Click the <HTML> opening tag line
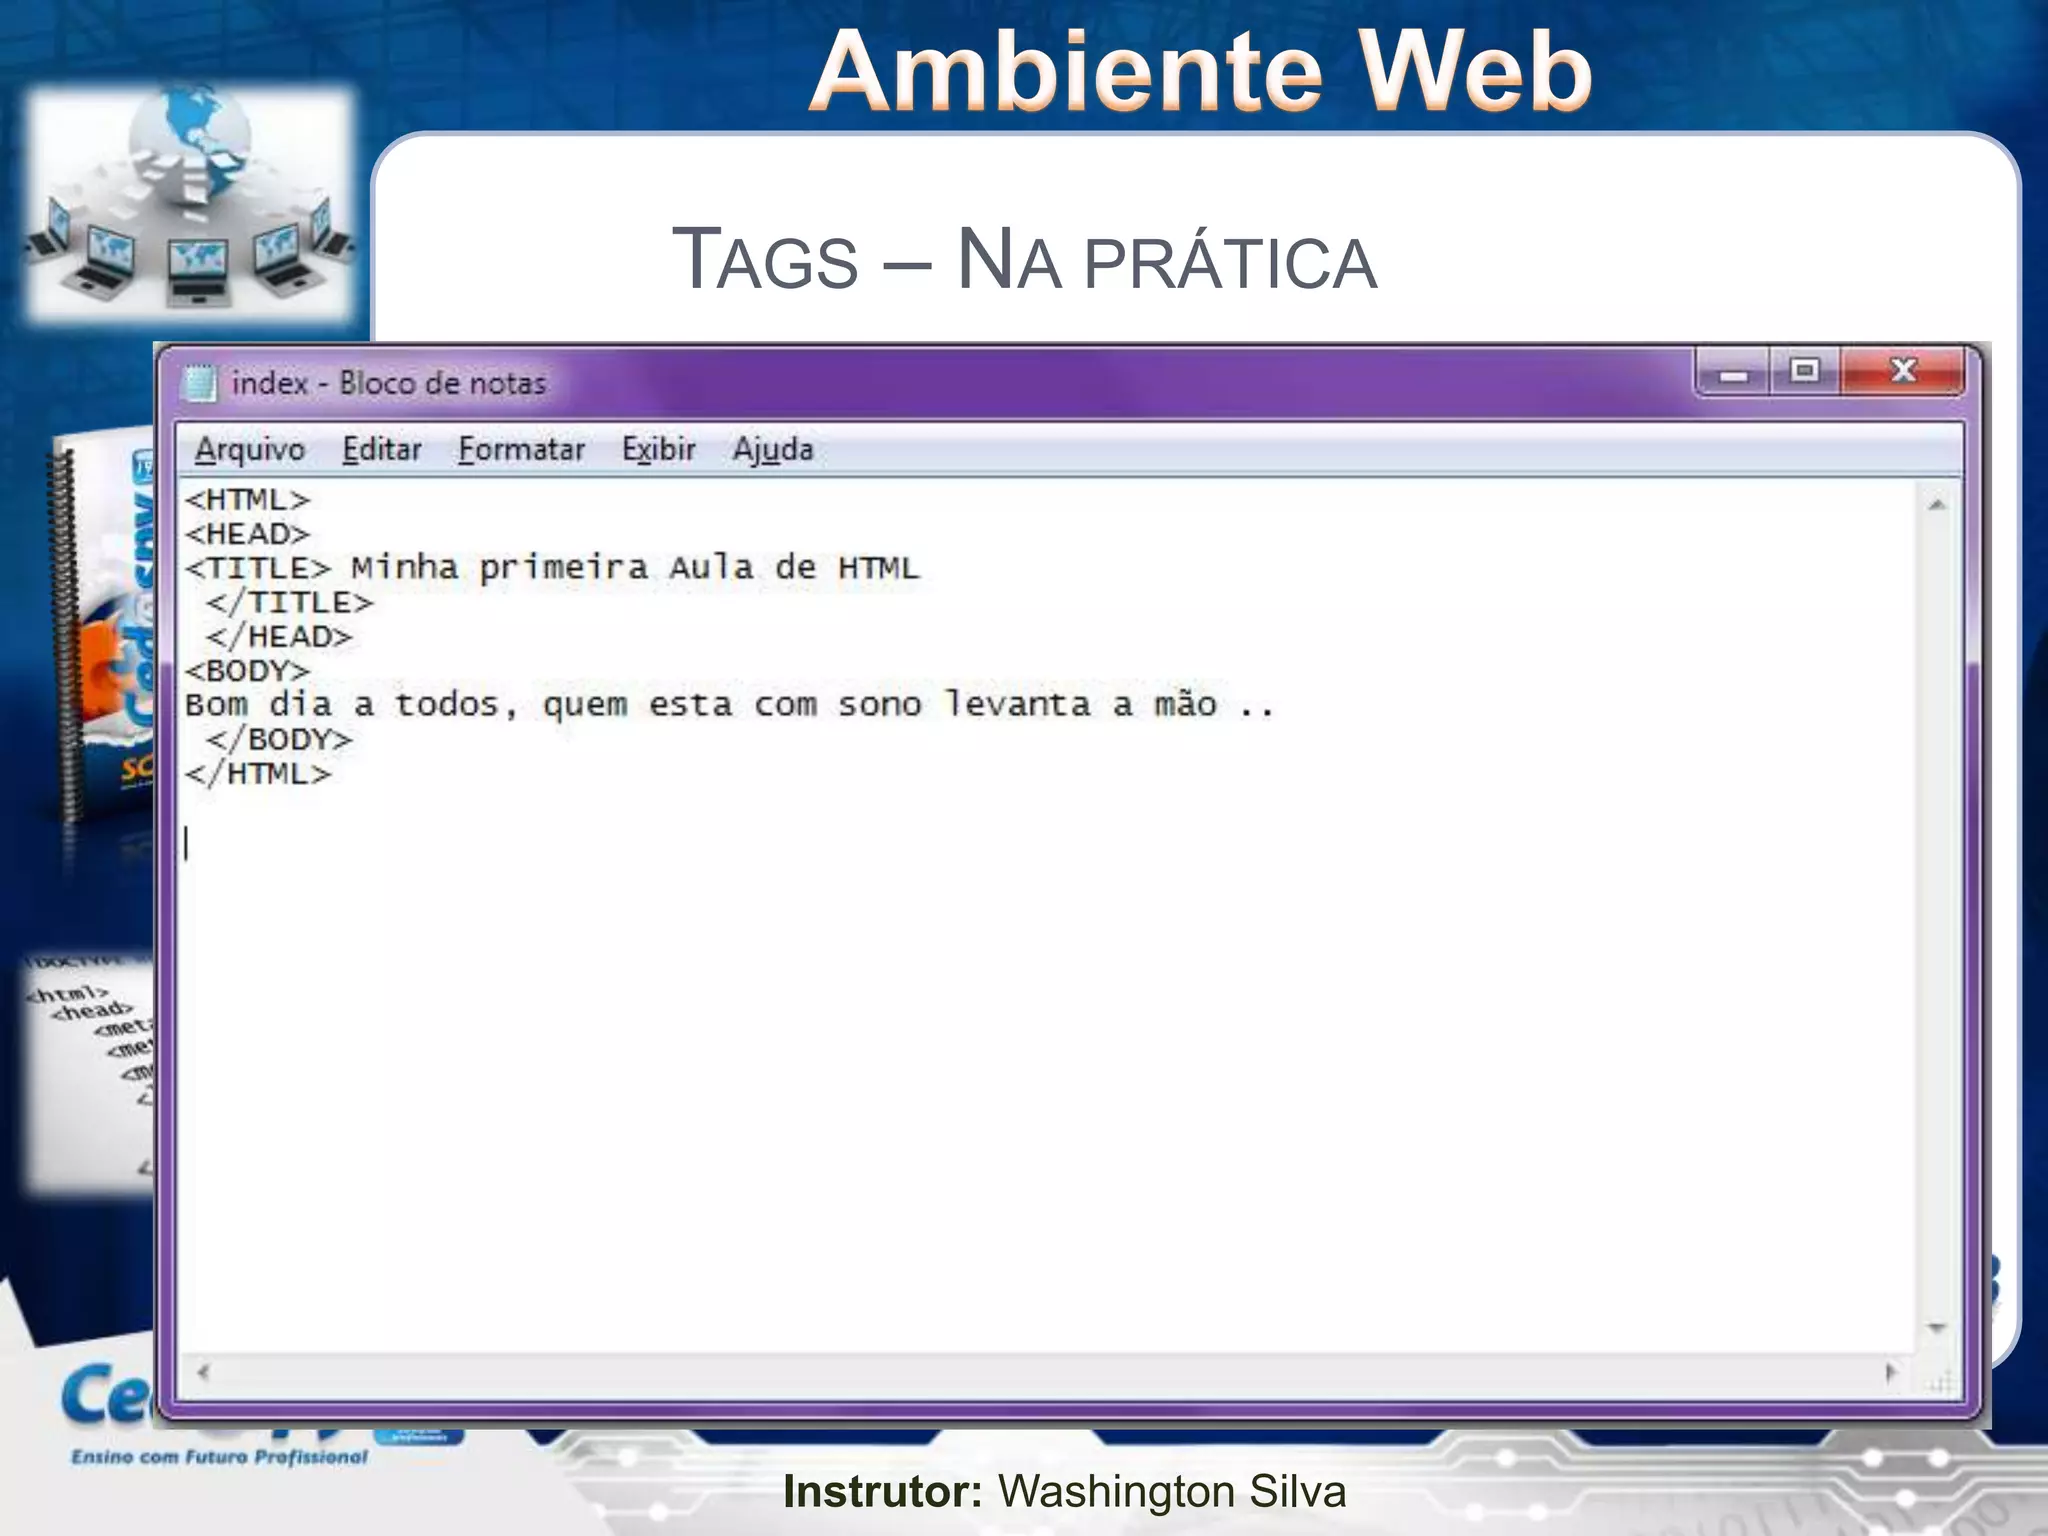 248,499
